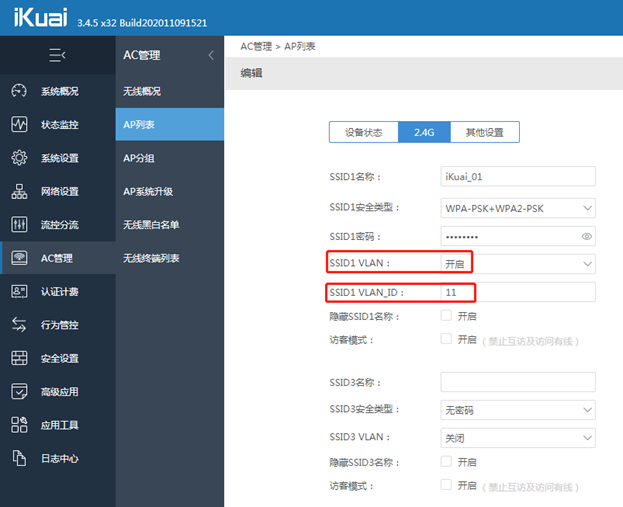Click the 系统概况 dashboard icon in sidebar
Image resolution: width=623 pixels, height=507 pixels.
(19, 91)
